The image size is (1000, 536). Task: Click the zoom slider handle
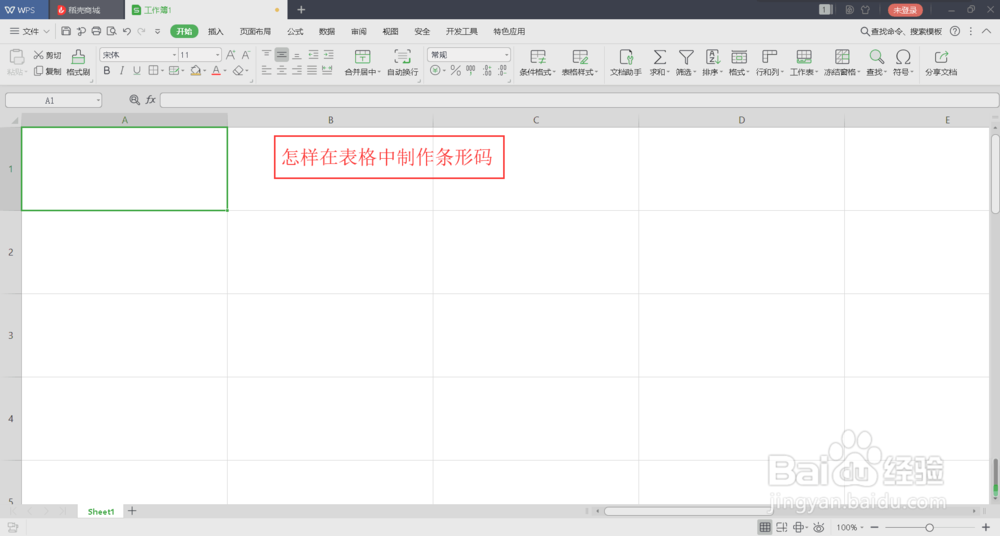click(x=929, y=527)
